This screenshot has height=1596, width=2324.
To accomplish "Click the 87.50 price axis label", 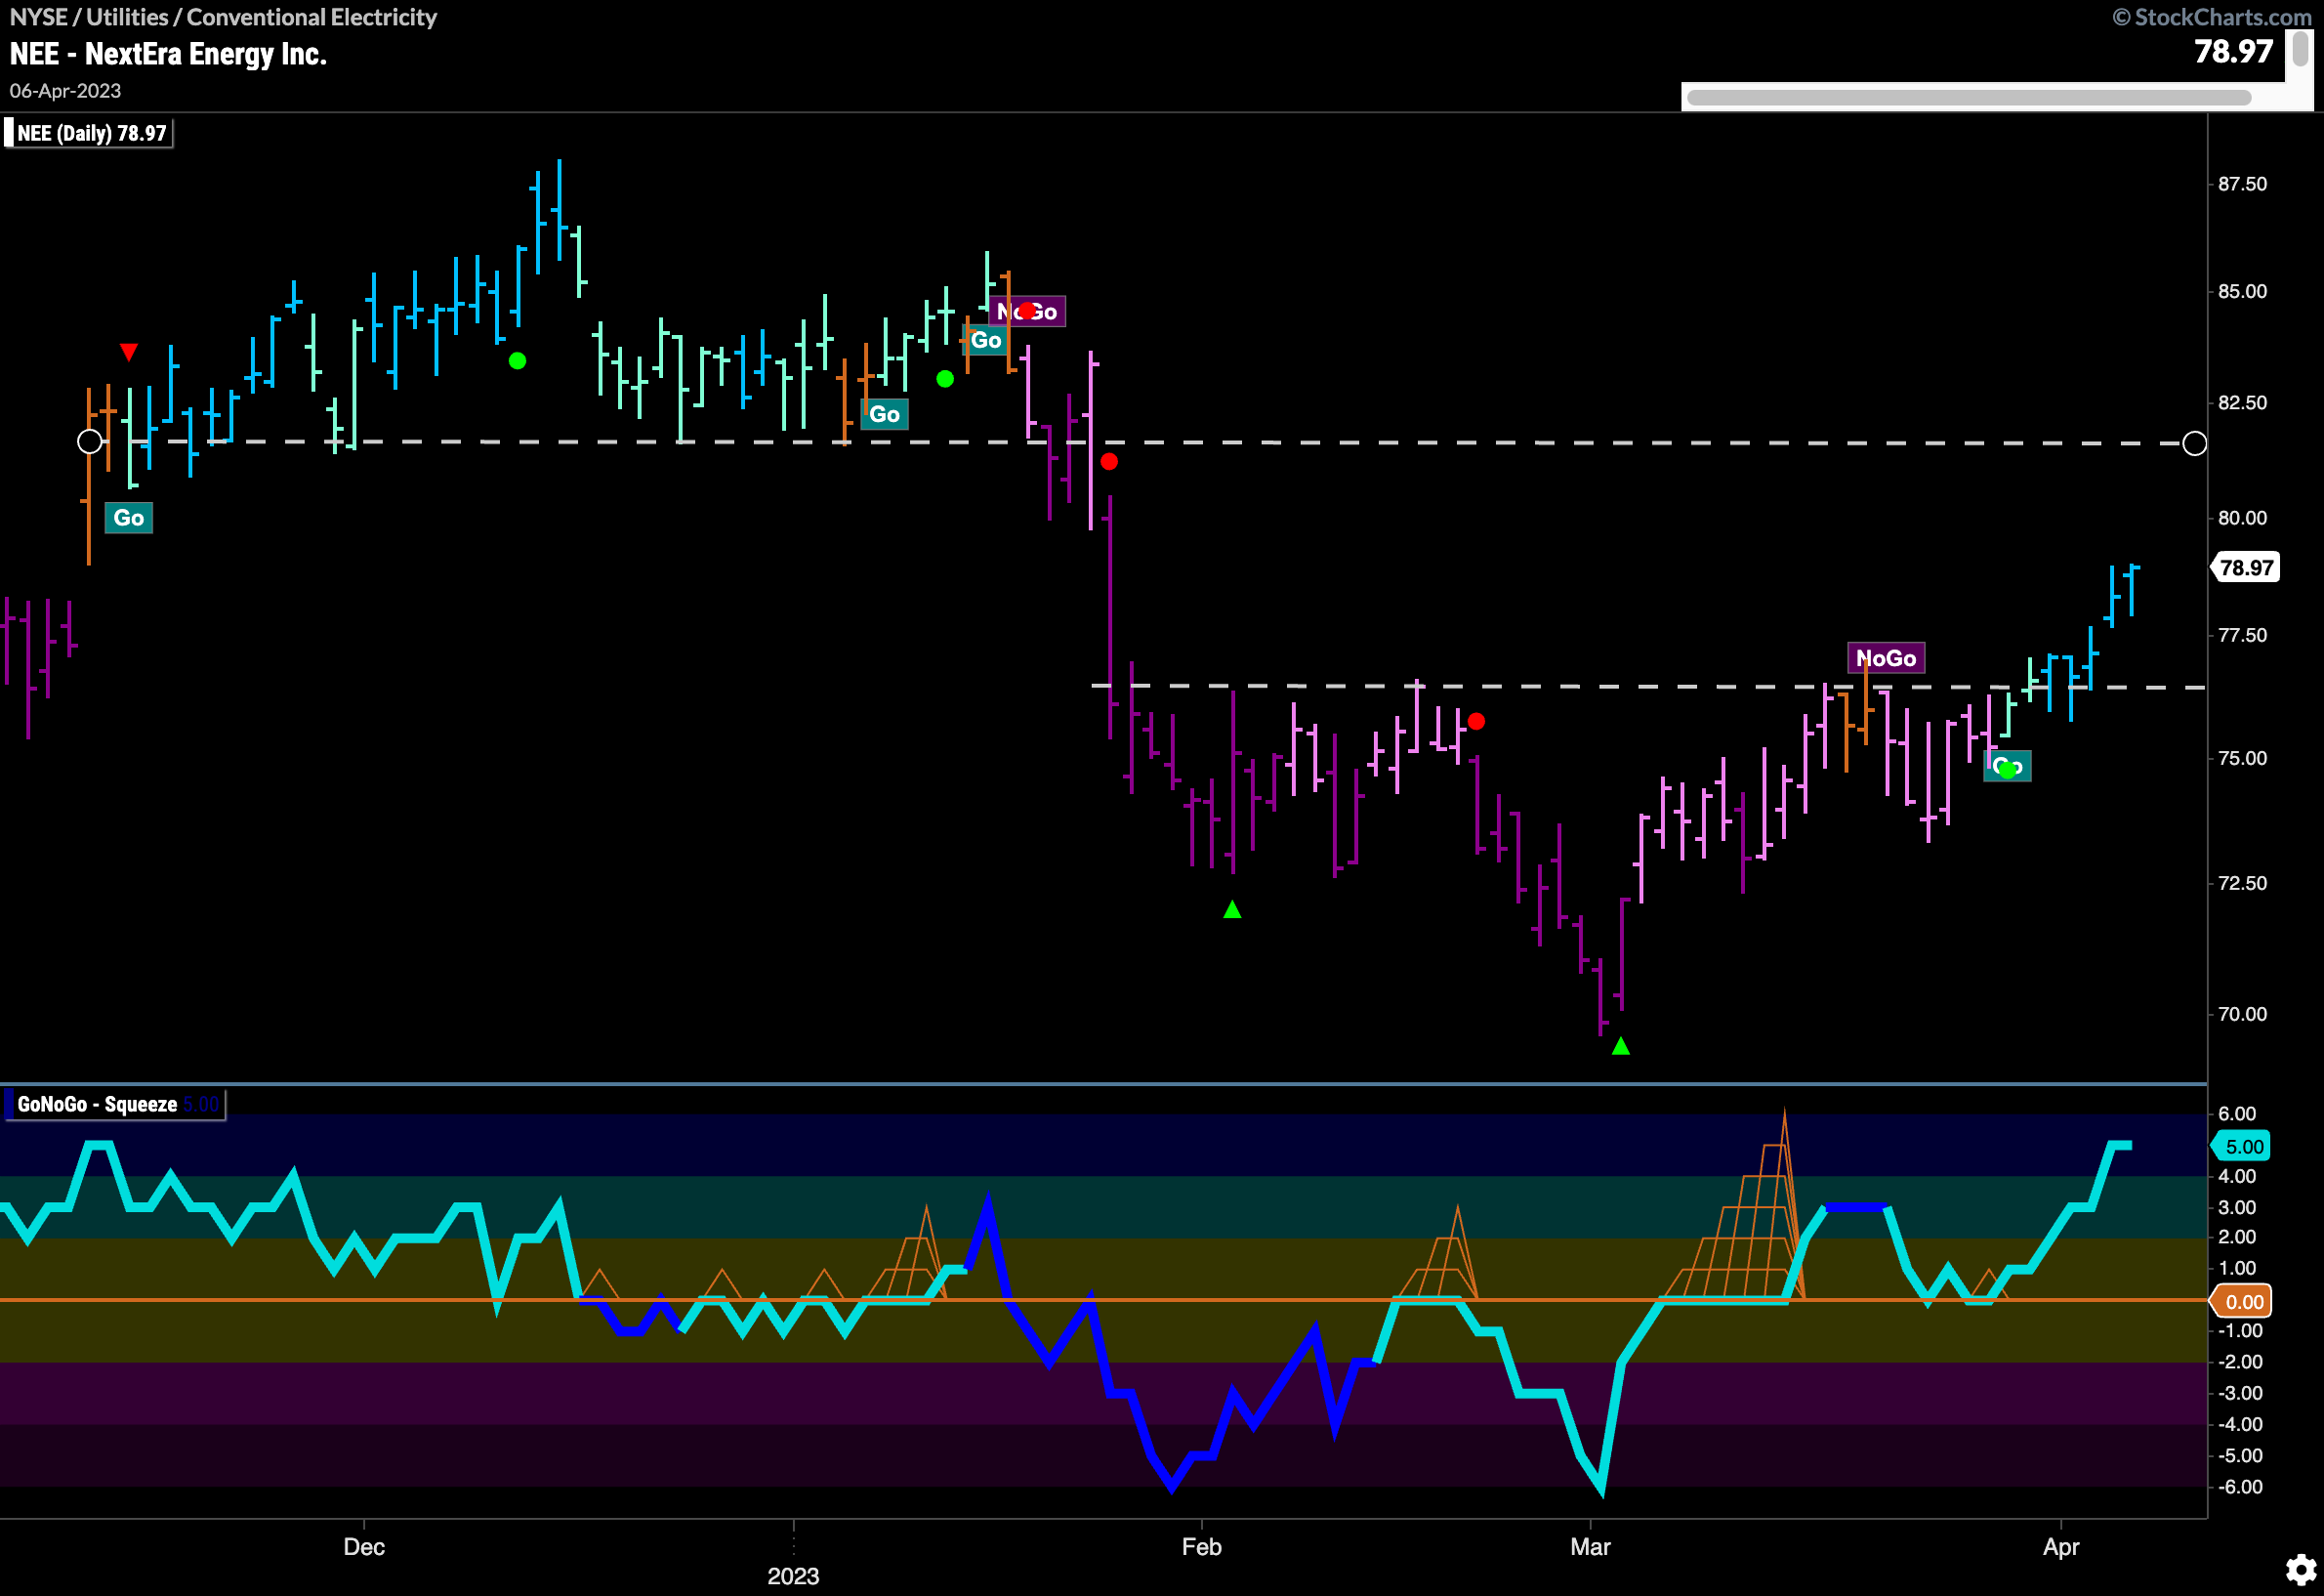I will [2242, 184].
